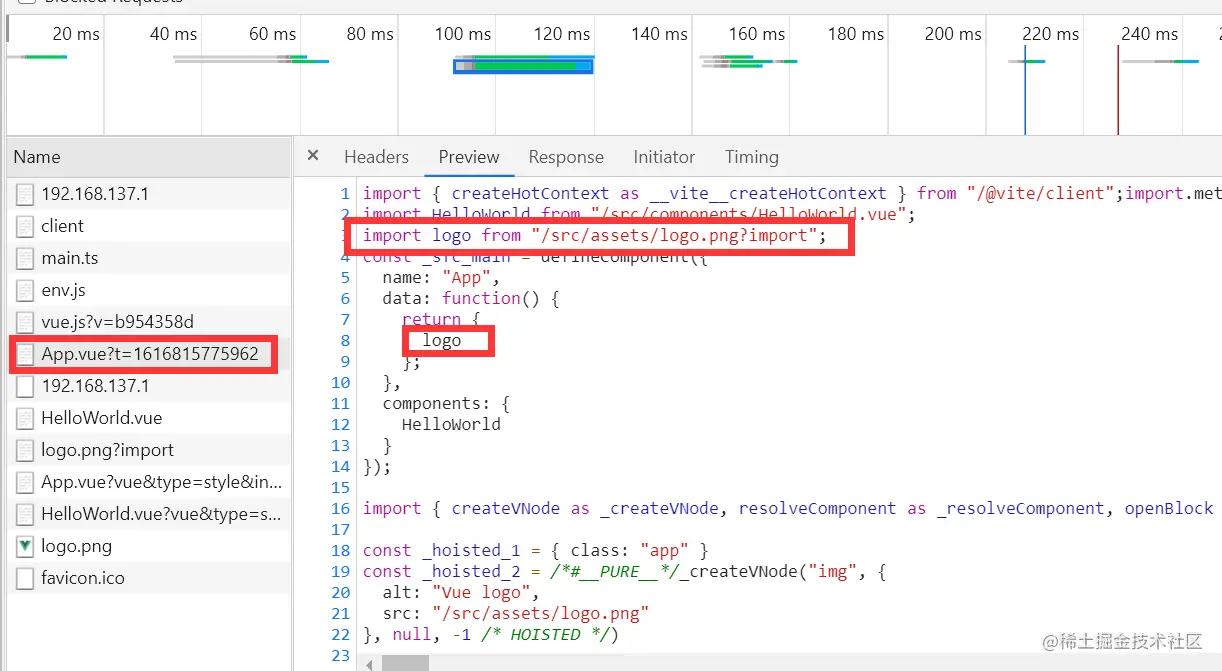
Task: Click the main.ts document icon
Action: (24, 258)
